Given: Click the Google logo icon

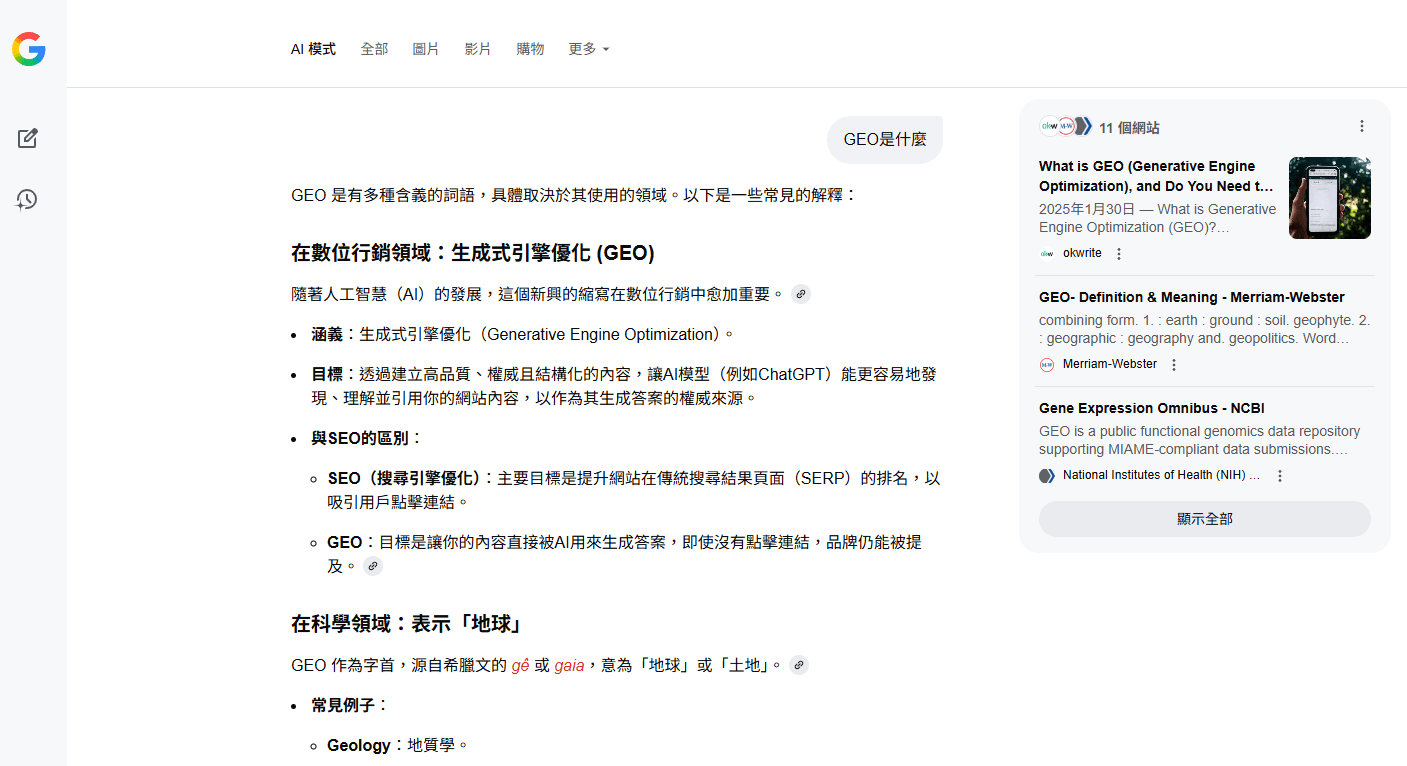Looking at the screenshot, I should click(29, 49).
